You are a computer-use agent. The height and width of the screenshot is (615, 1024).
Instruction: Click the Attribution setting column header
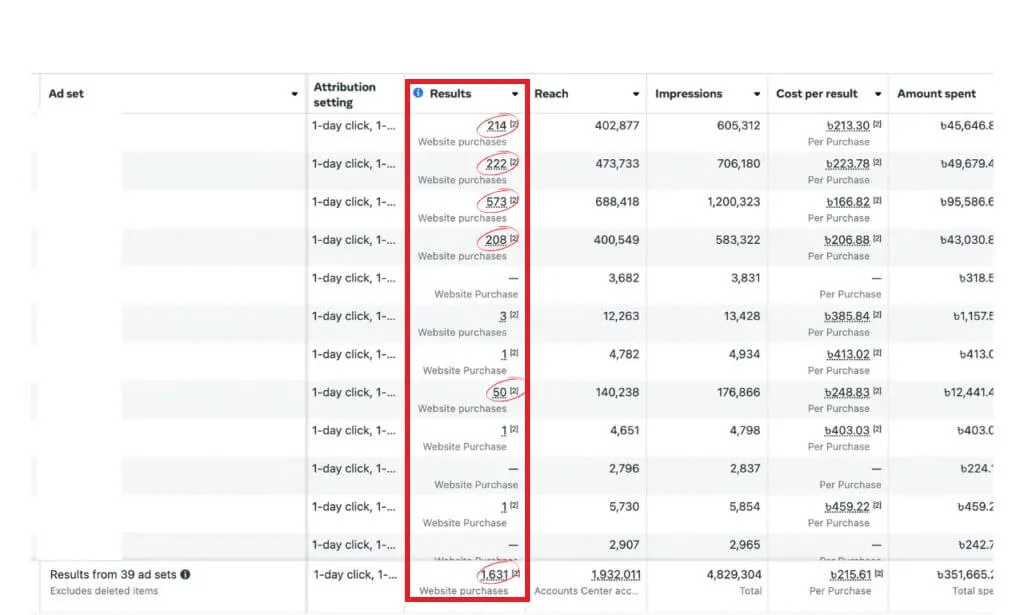coord(344,94)
